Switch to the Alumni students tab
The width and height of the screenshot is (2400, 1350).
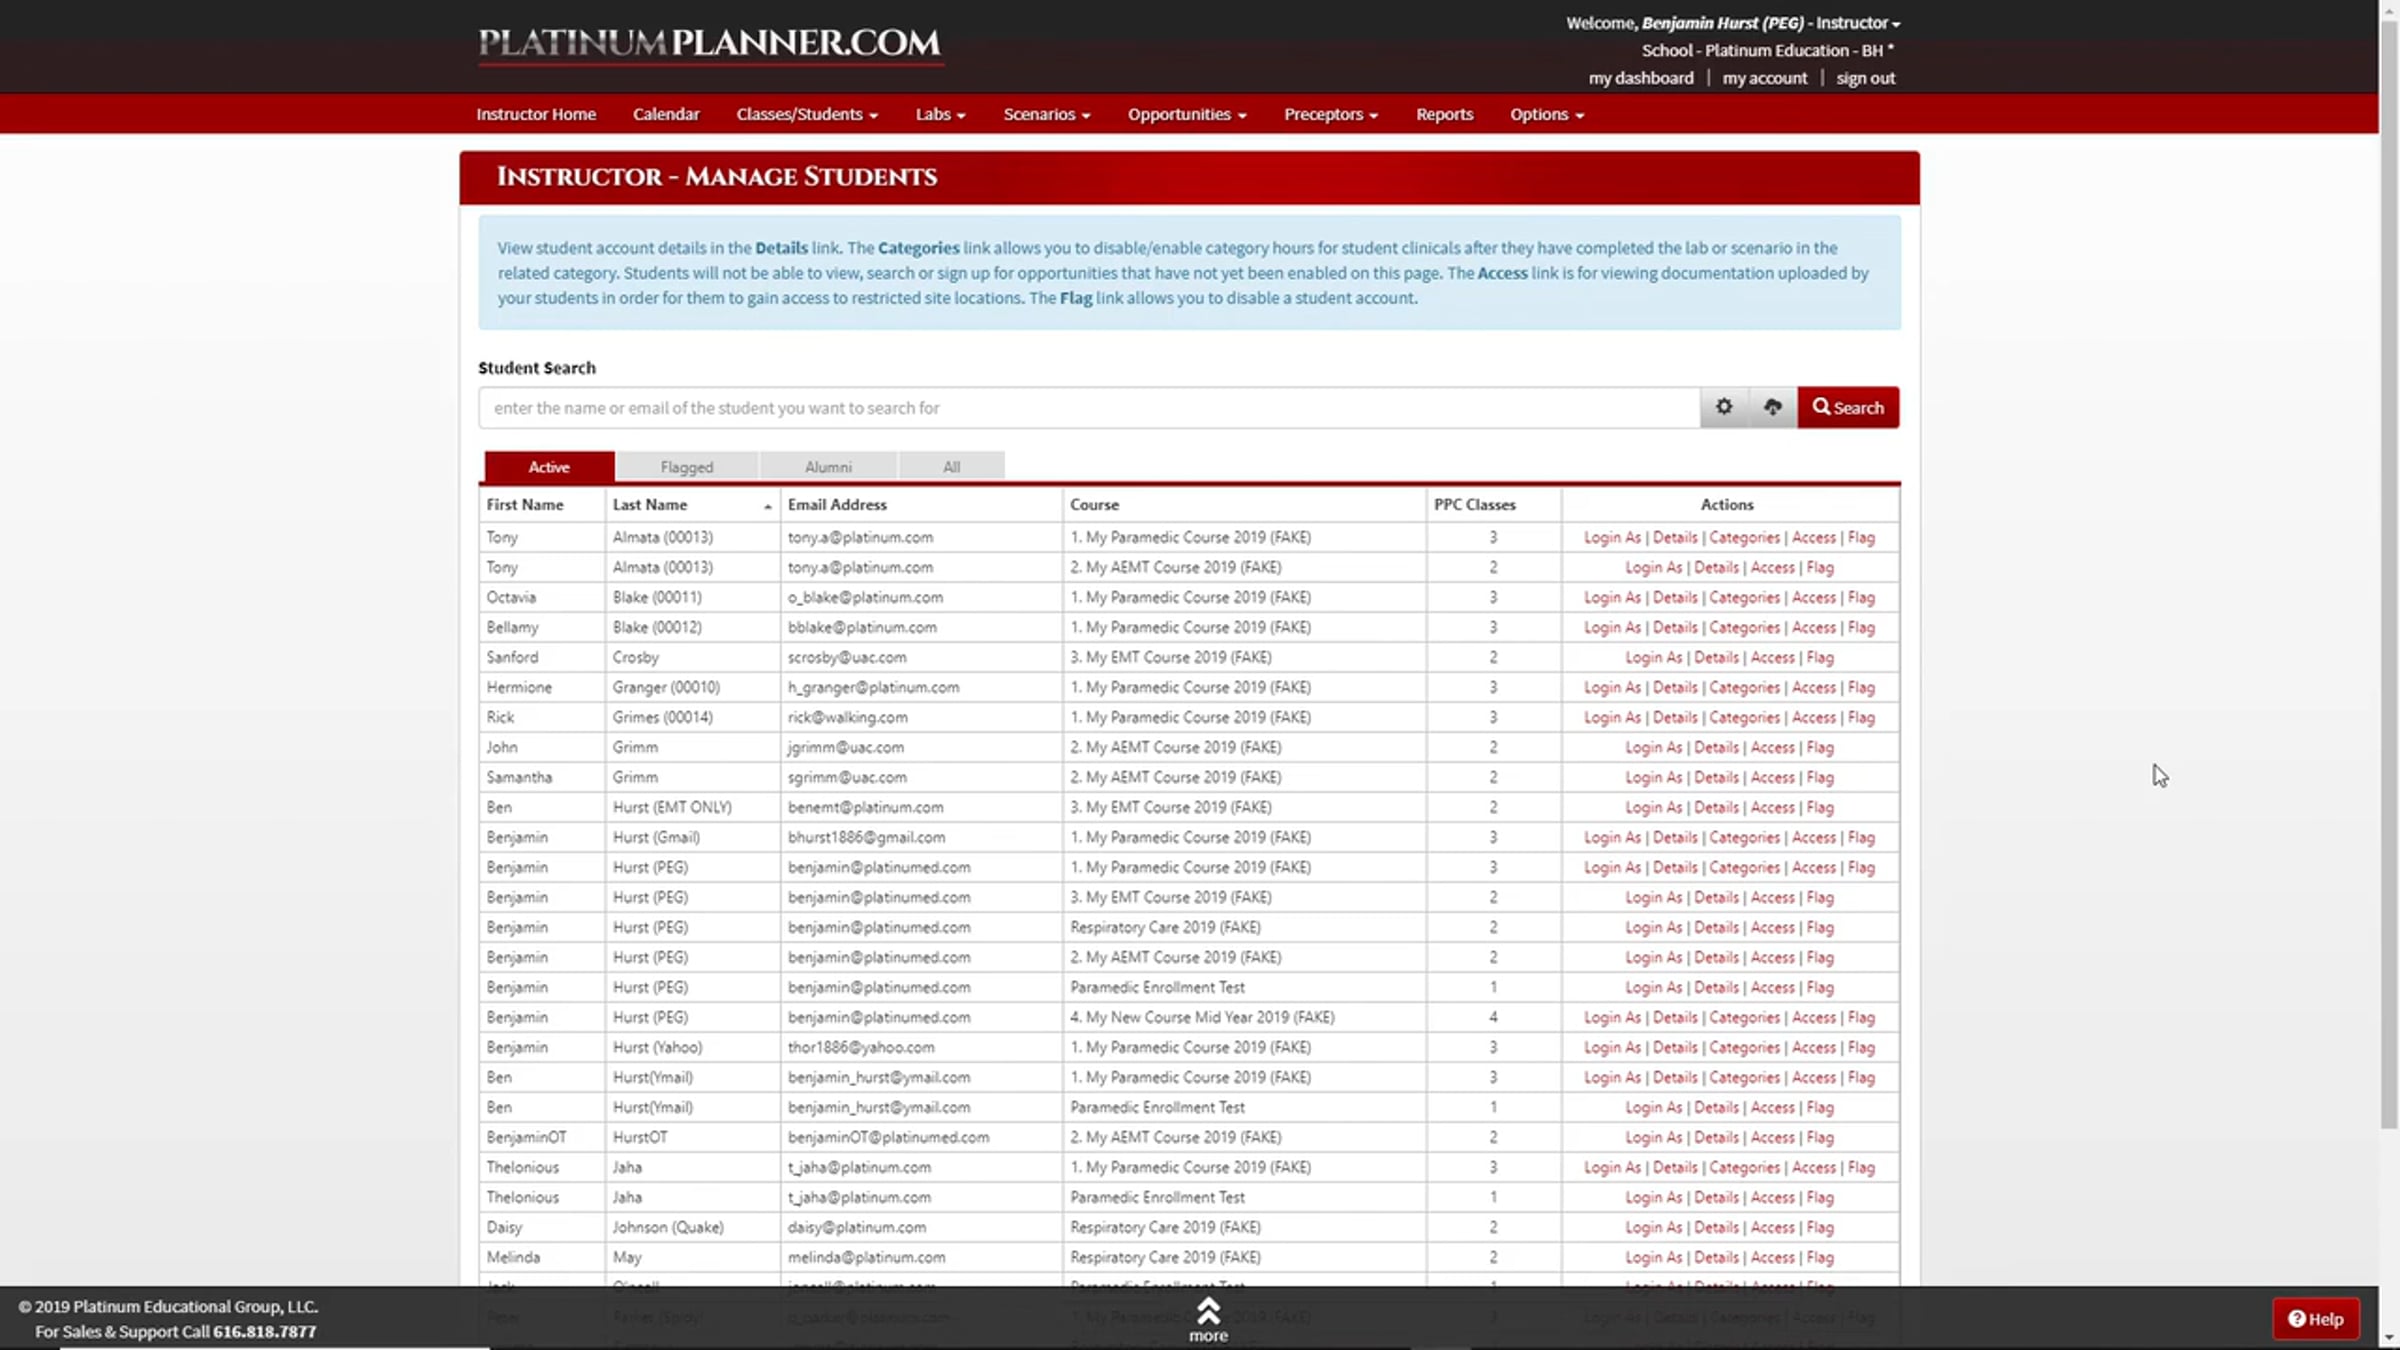click(x=828, y=467)
